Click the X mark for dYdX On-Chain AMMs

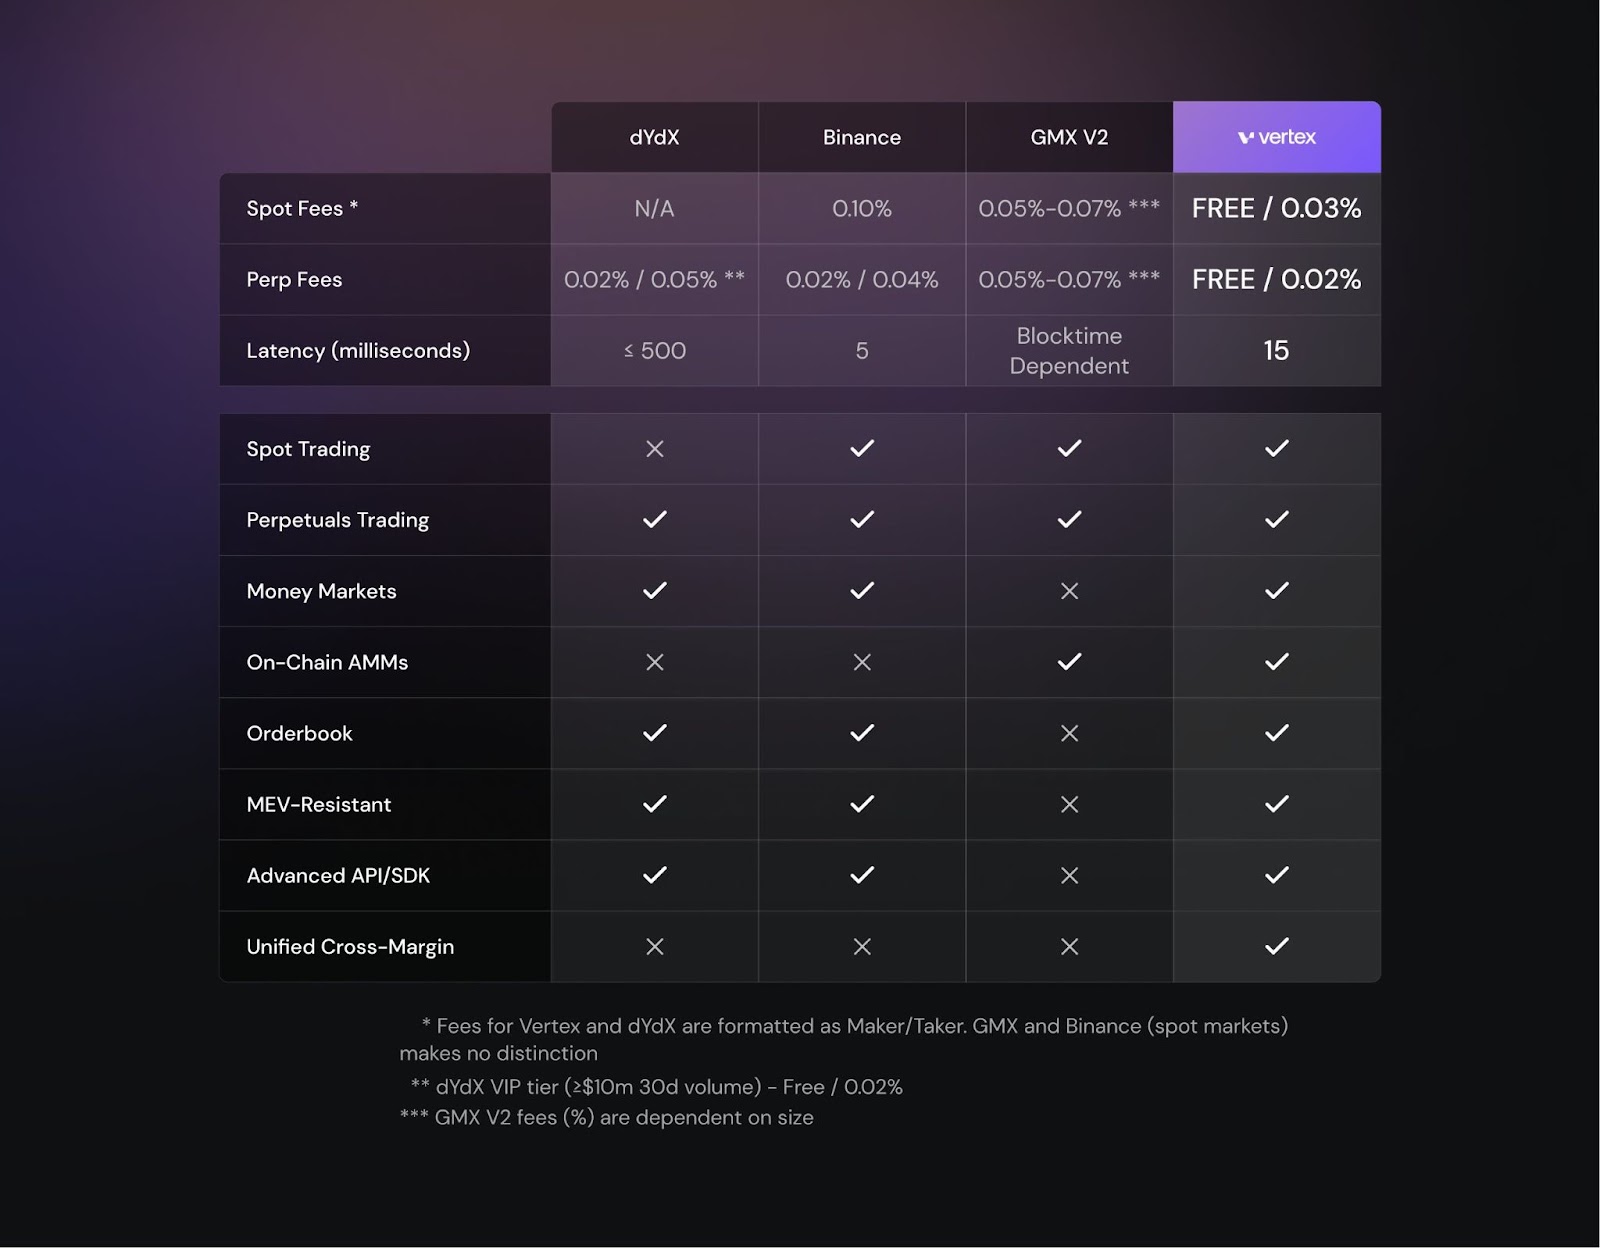click(655, 662)
